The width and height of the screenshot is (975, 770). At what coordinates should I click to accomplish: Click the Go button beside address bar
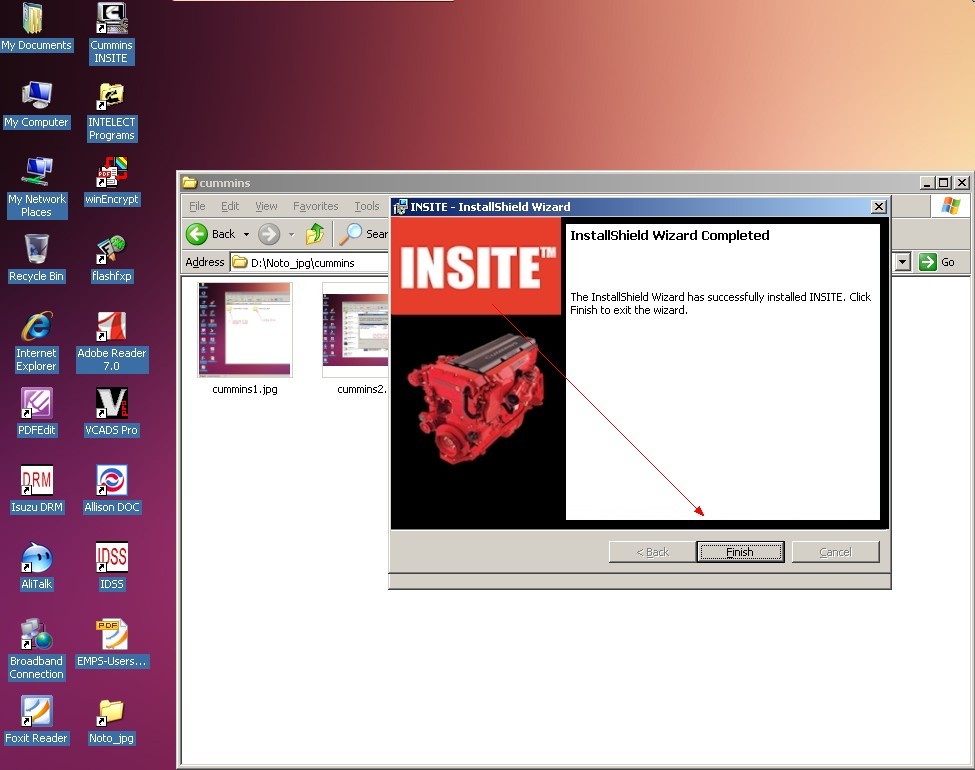937,262
